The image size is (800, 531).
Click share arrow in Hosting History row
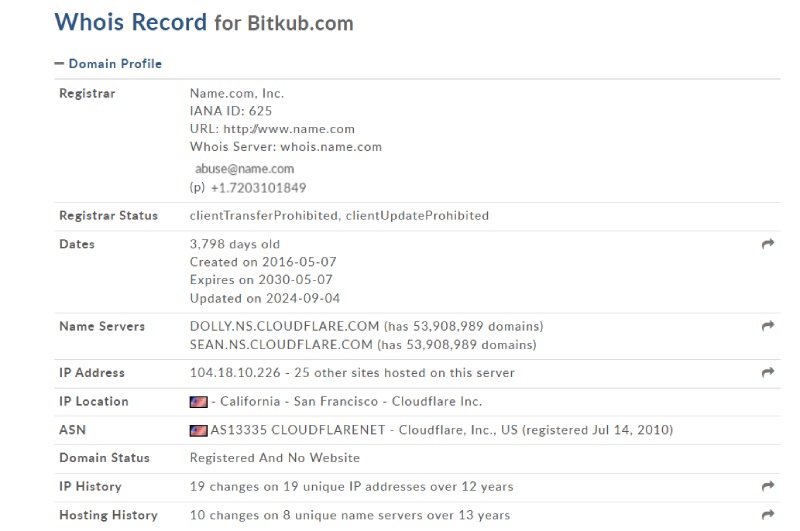pyautogui.click(x=768, y=515)
